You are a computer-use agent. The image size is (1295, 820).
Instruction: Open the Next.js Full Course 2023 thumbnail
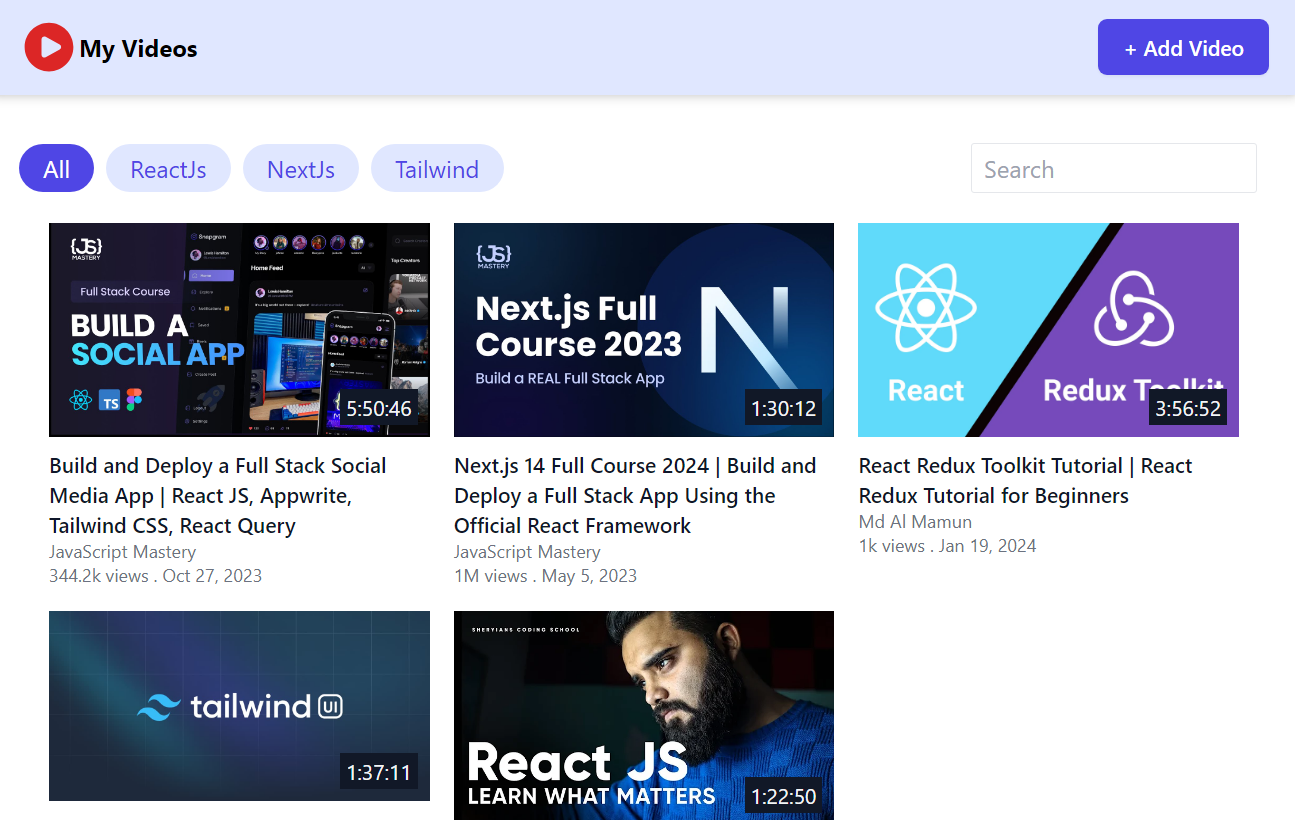tap(644, 330)
